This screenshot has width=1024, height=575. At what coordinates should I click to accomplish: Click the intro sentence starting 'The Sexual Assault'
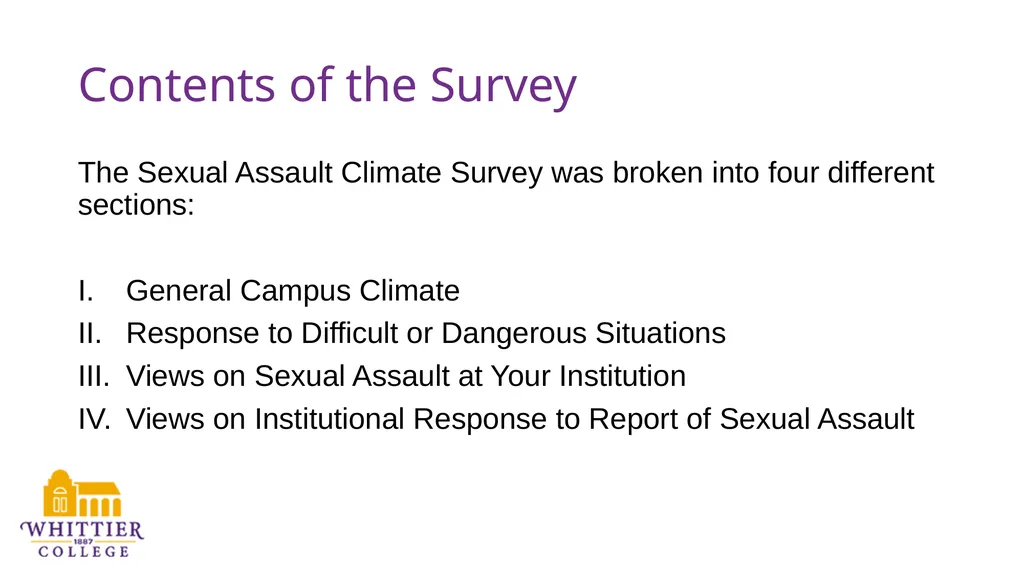pos(506,189)
